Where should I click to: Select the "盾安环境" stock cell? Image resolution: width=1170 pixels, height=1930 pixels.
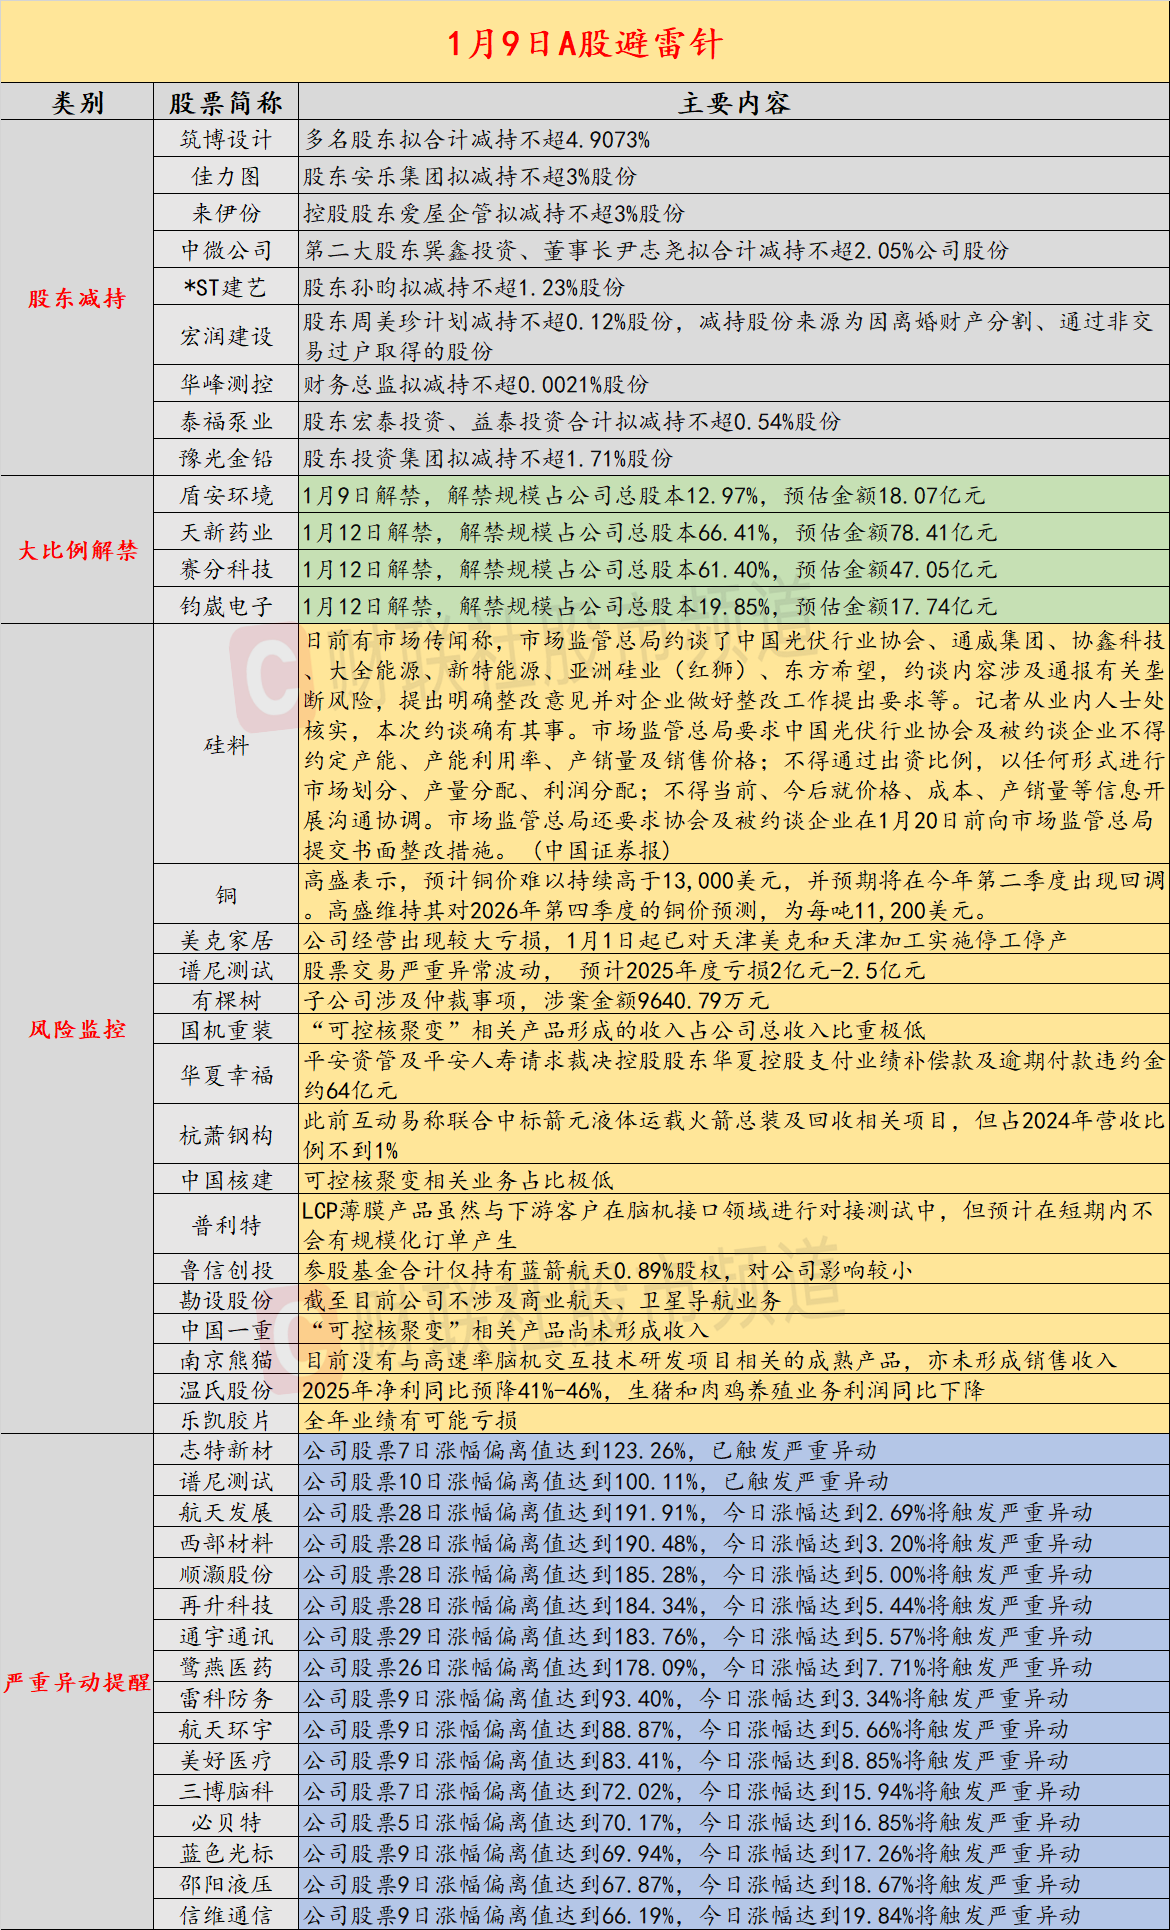226,496
